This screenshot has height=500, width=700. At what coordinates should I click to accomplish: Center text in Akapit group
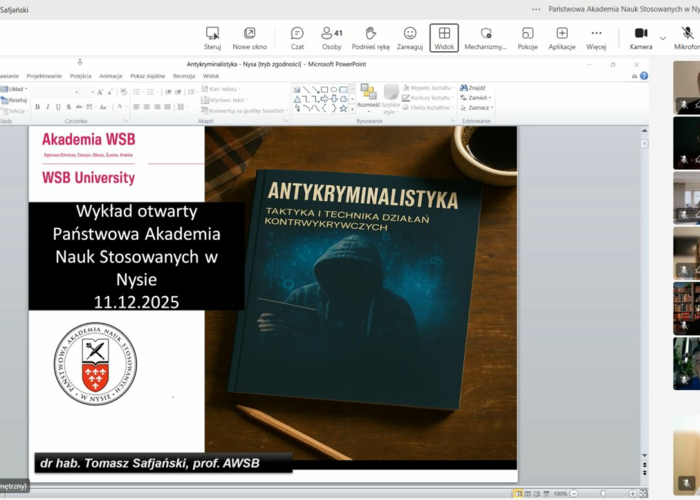pyautogui.click(x=146, y=107)
